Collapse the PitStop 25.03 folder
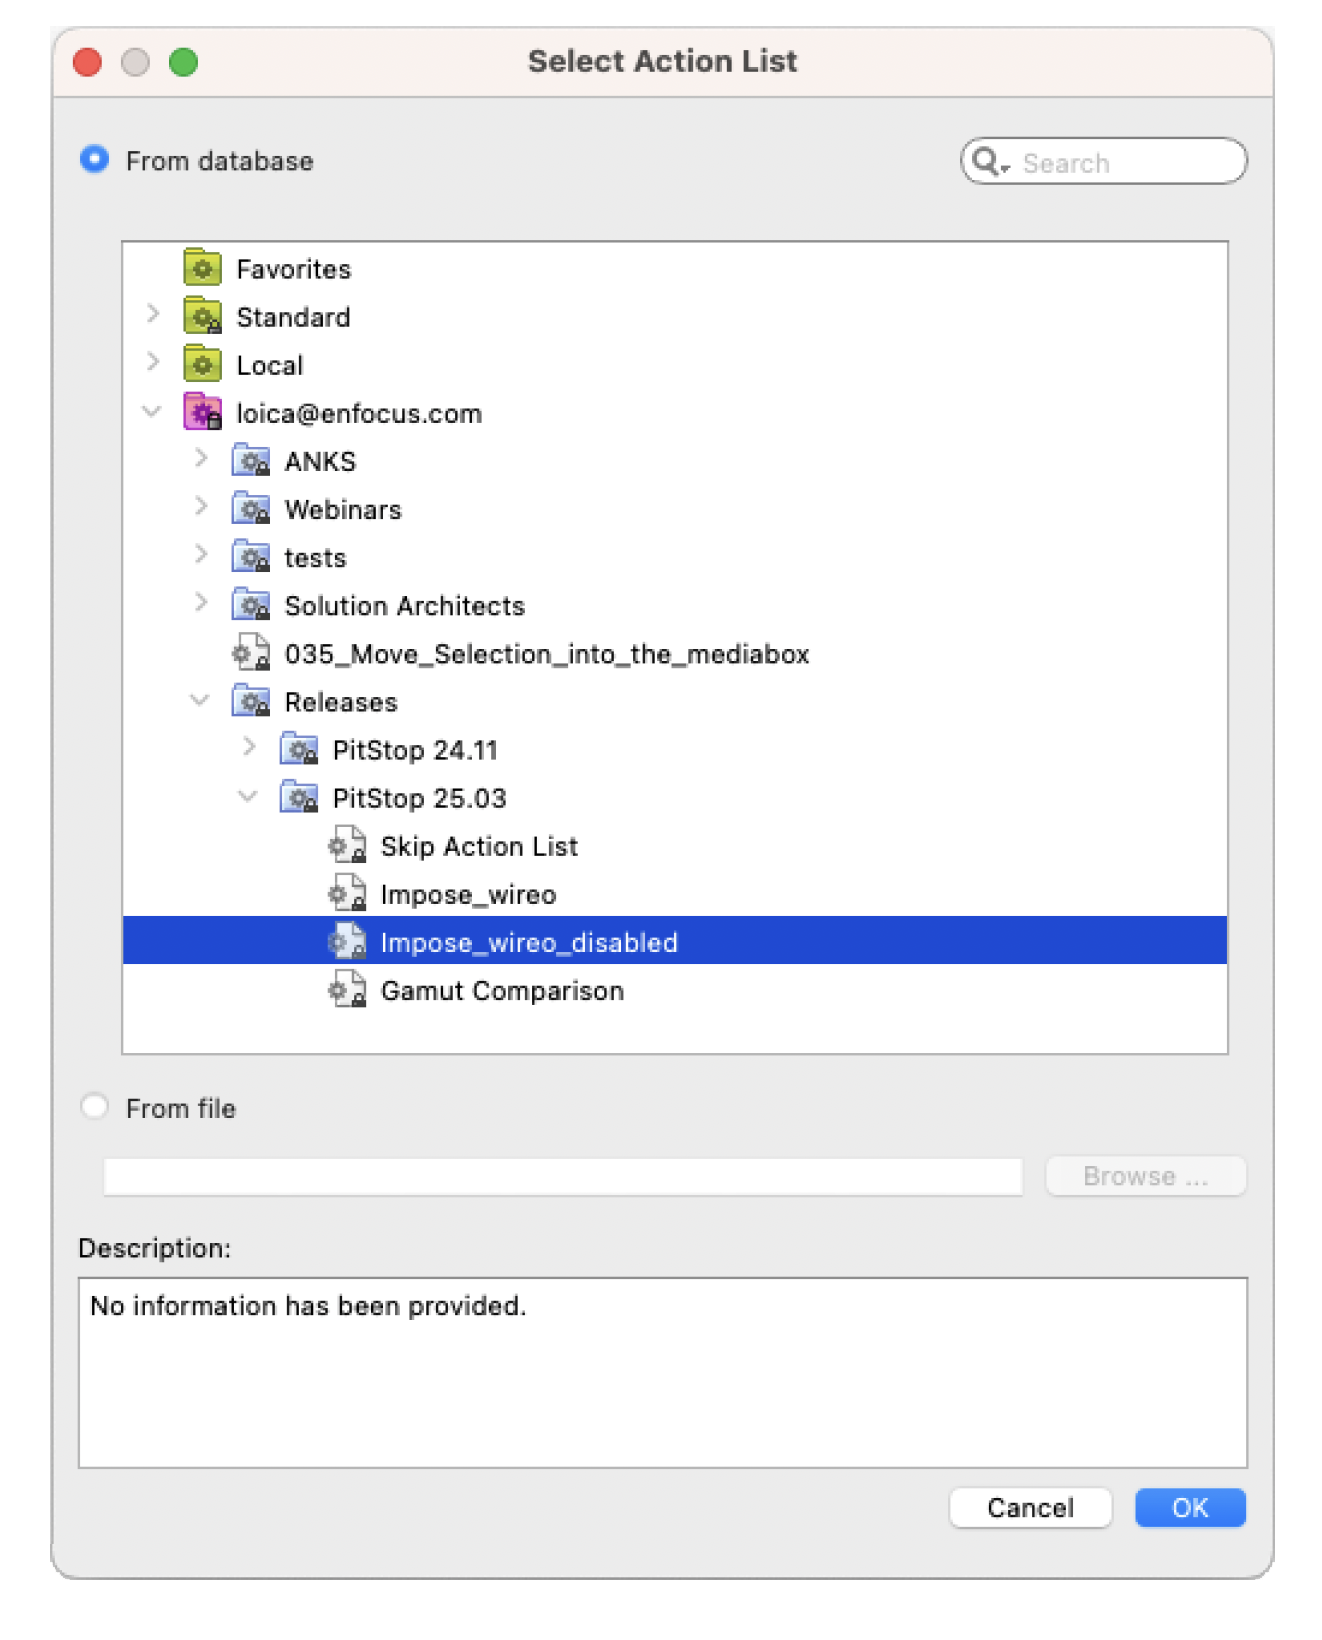Image resolution: width=1322 pixels, height=1640 pixels. pos(248,796)
